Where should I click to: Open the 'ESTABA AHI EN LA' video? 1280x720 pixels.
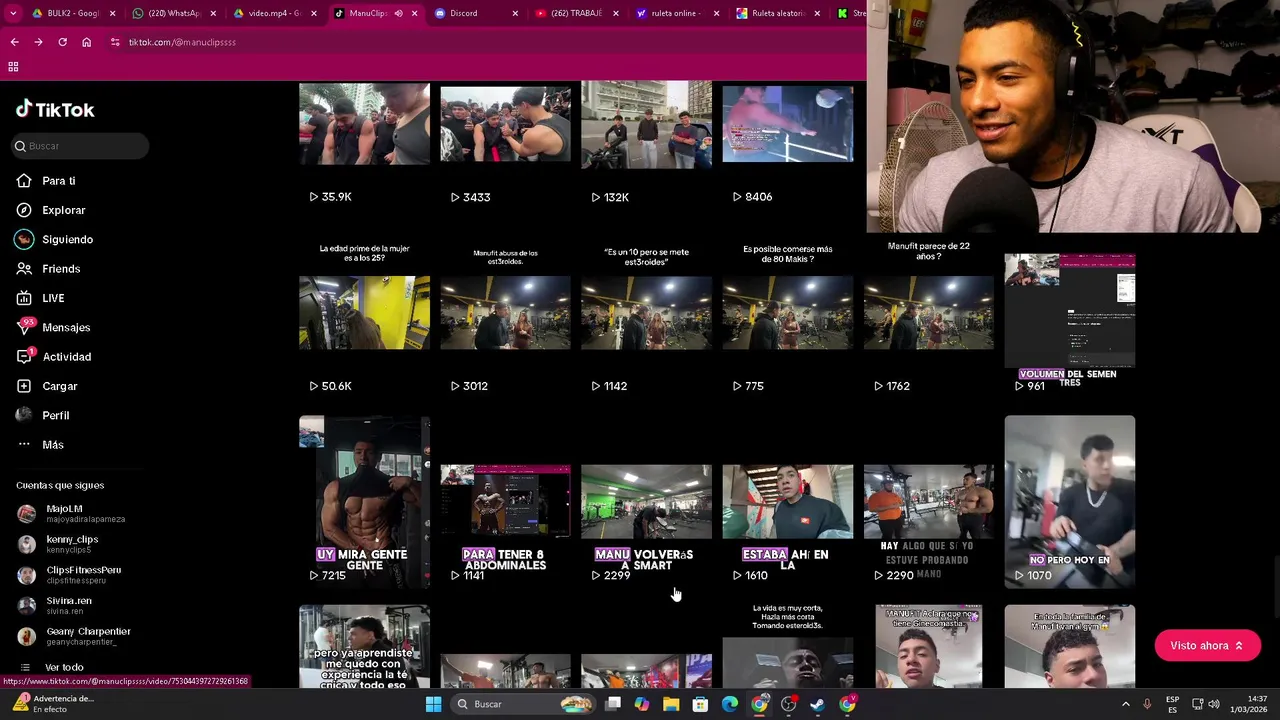tap(787, 501)
